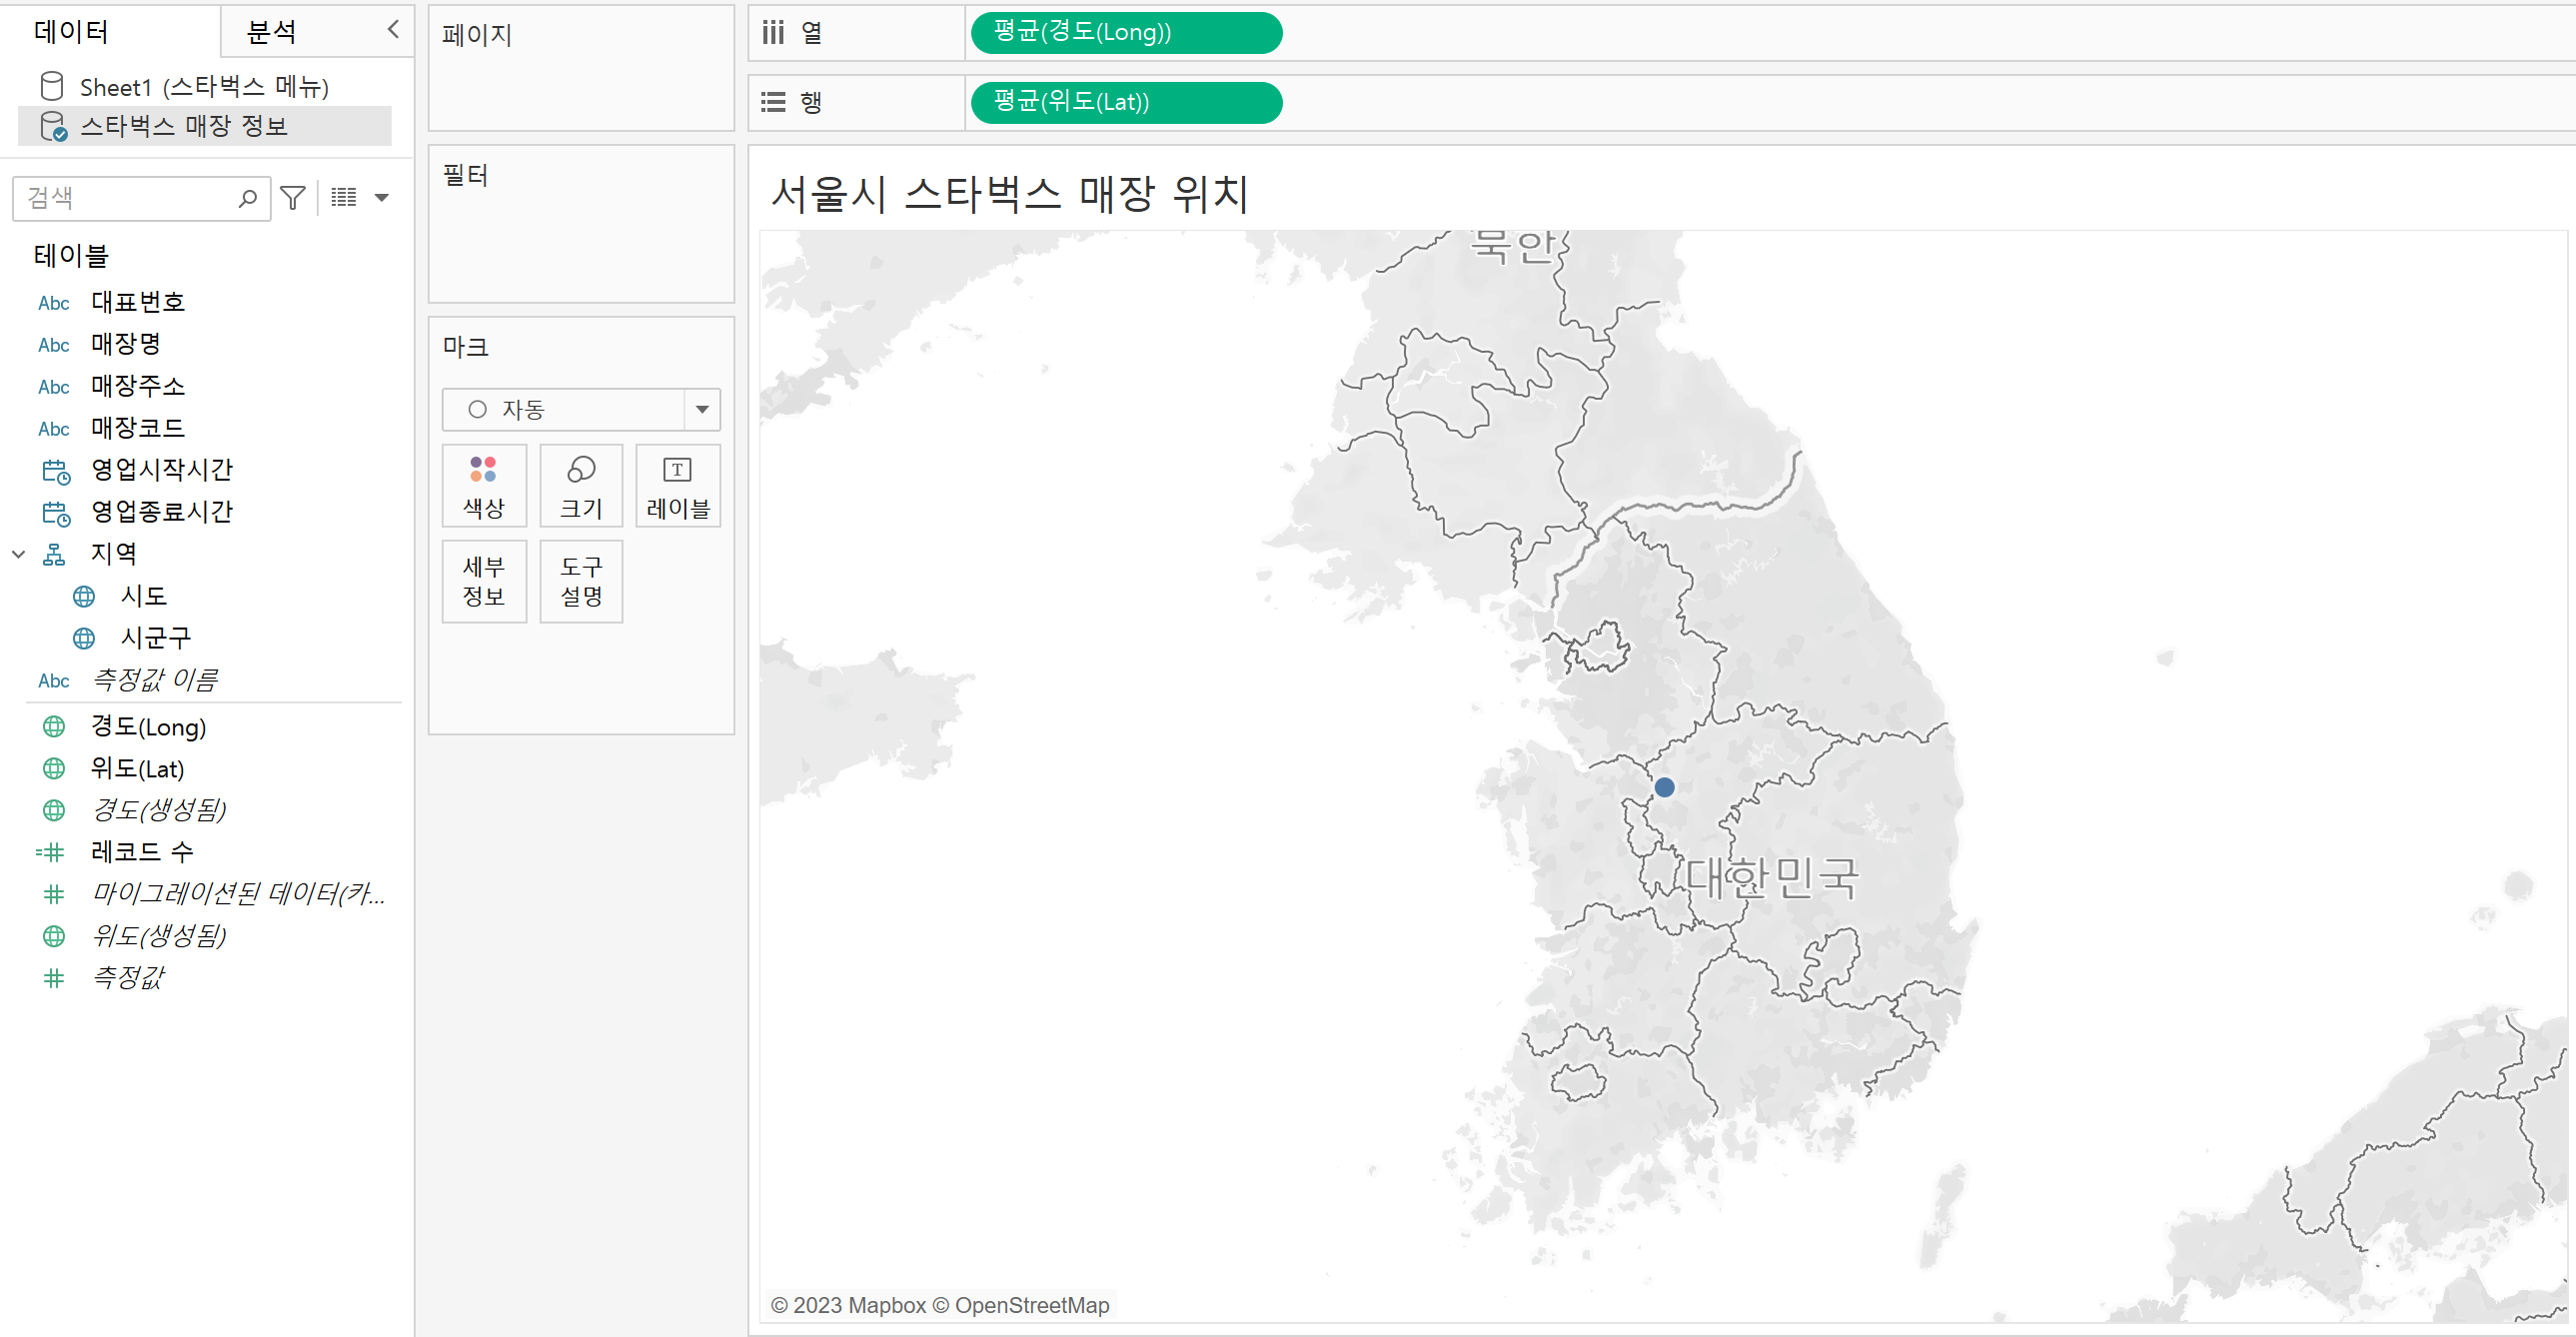
Task: Click the 스타벅스 매장 정보 data source icon
Action: 53,127
